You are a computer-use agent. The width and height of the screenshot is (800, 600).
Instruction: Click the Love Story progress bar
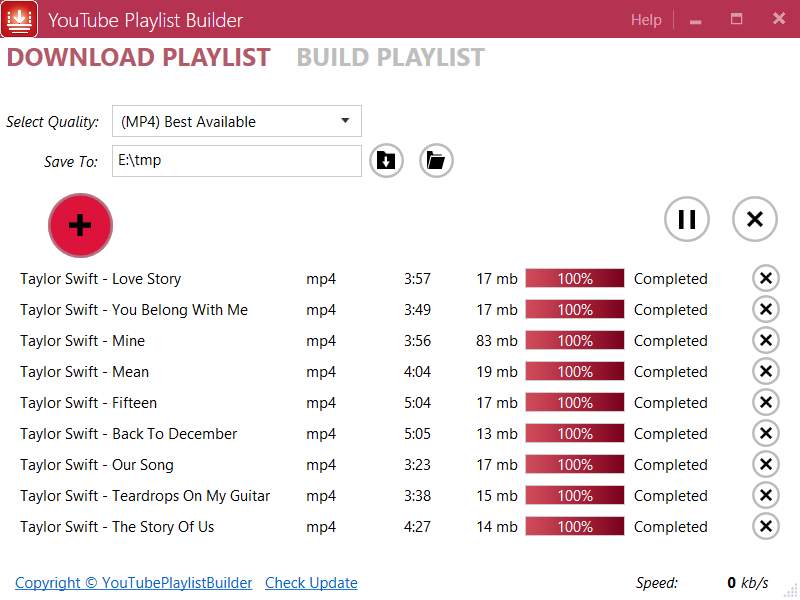[575, 279]
